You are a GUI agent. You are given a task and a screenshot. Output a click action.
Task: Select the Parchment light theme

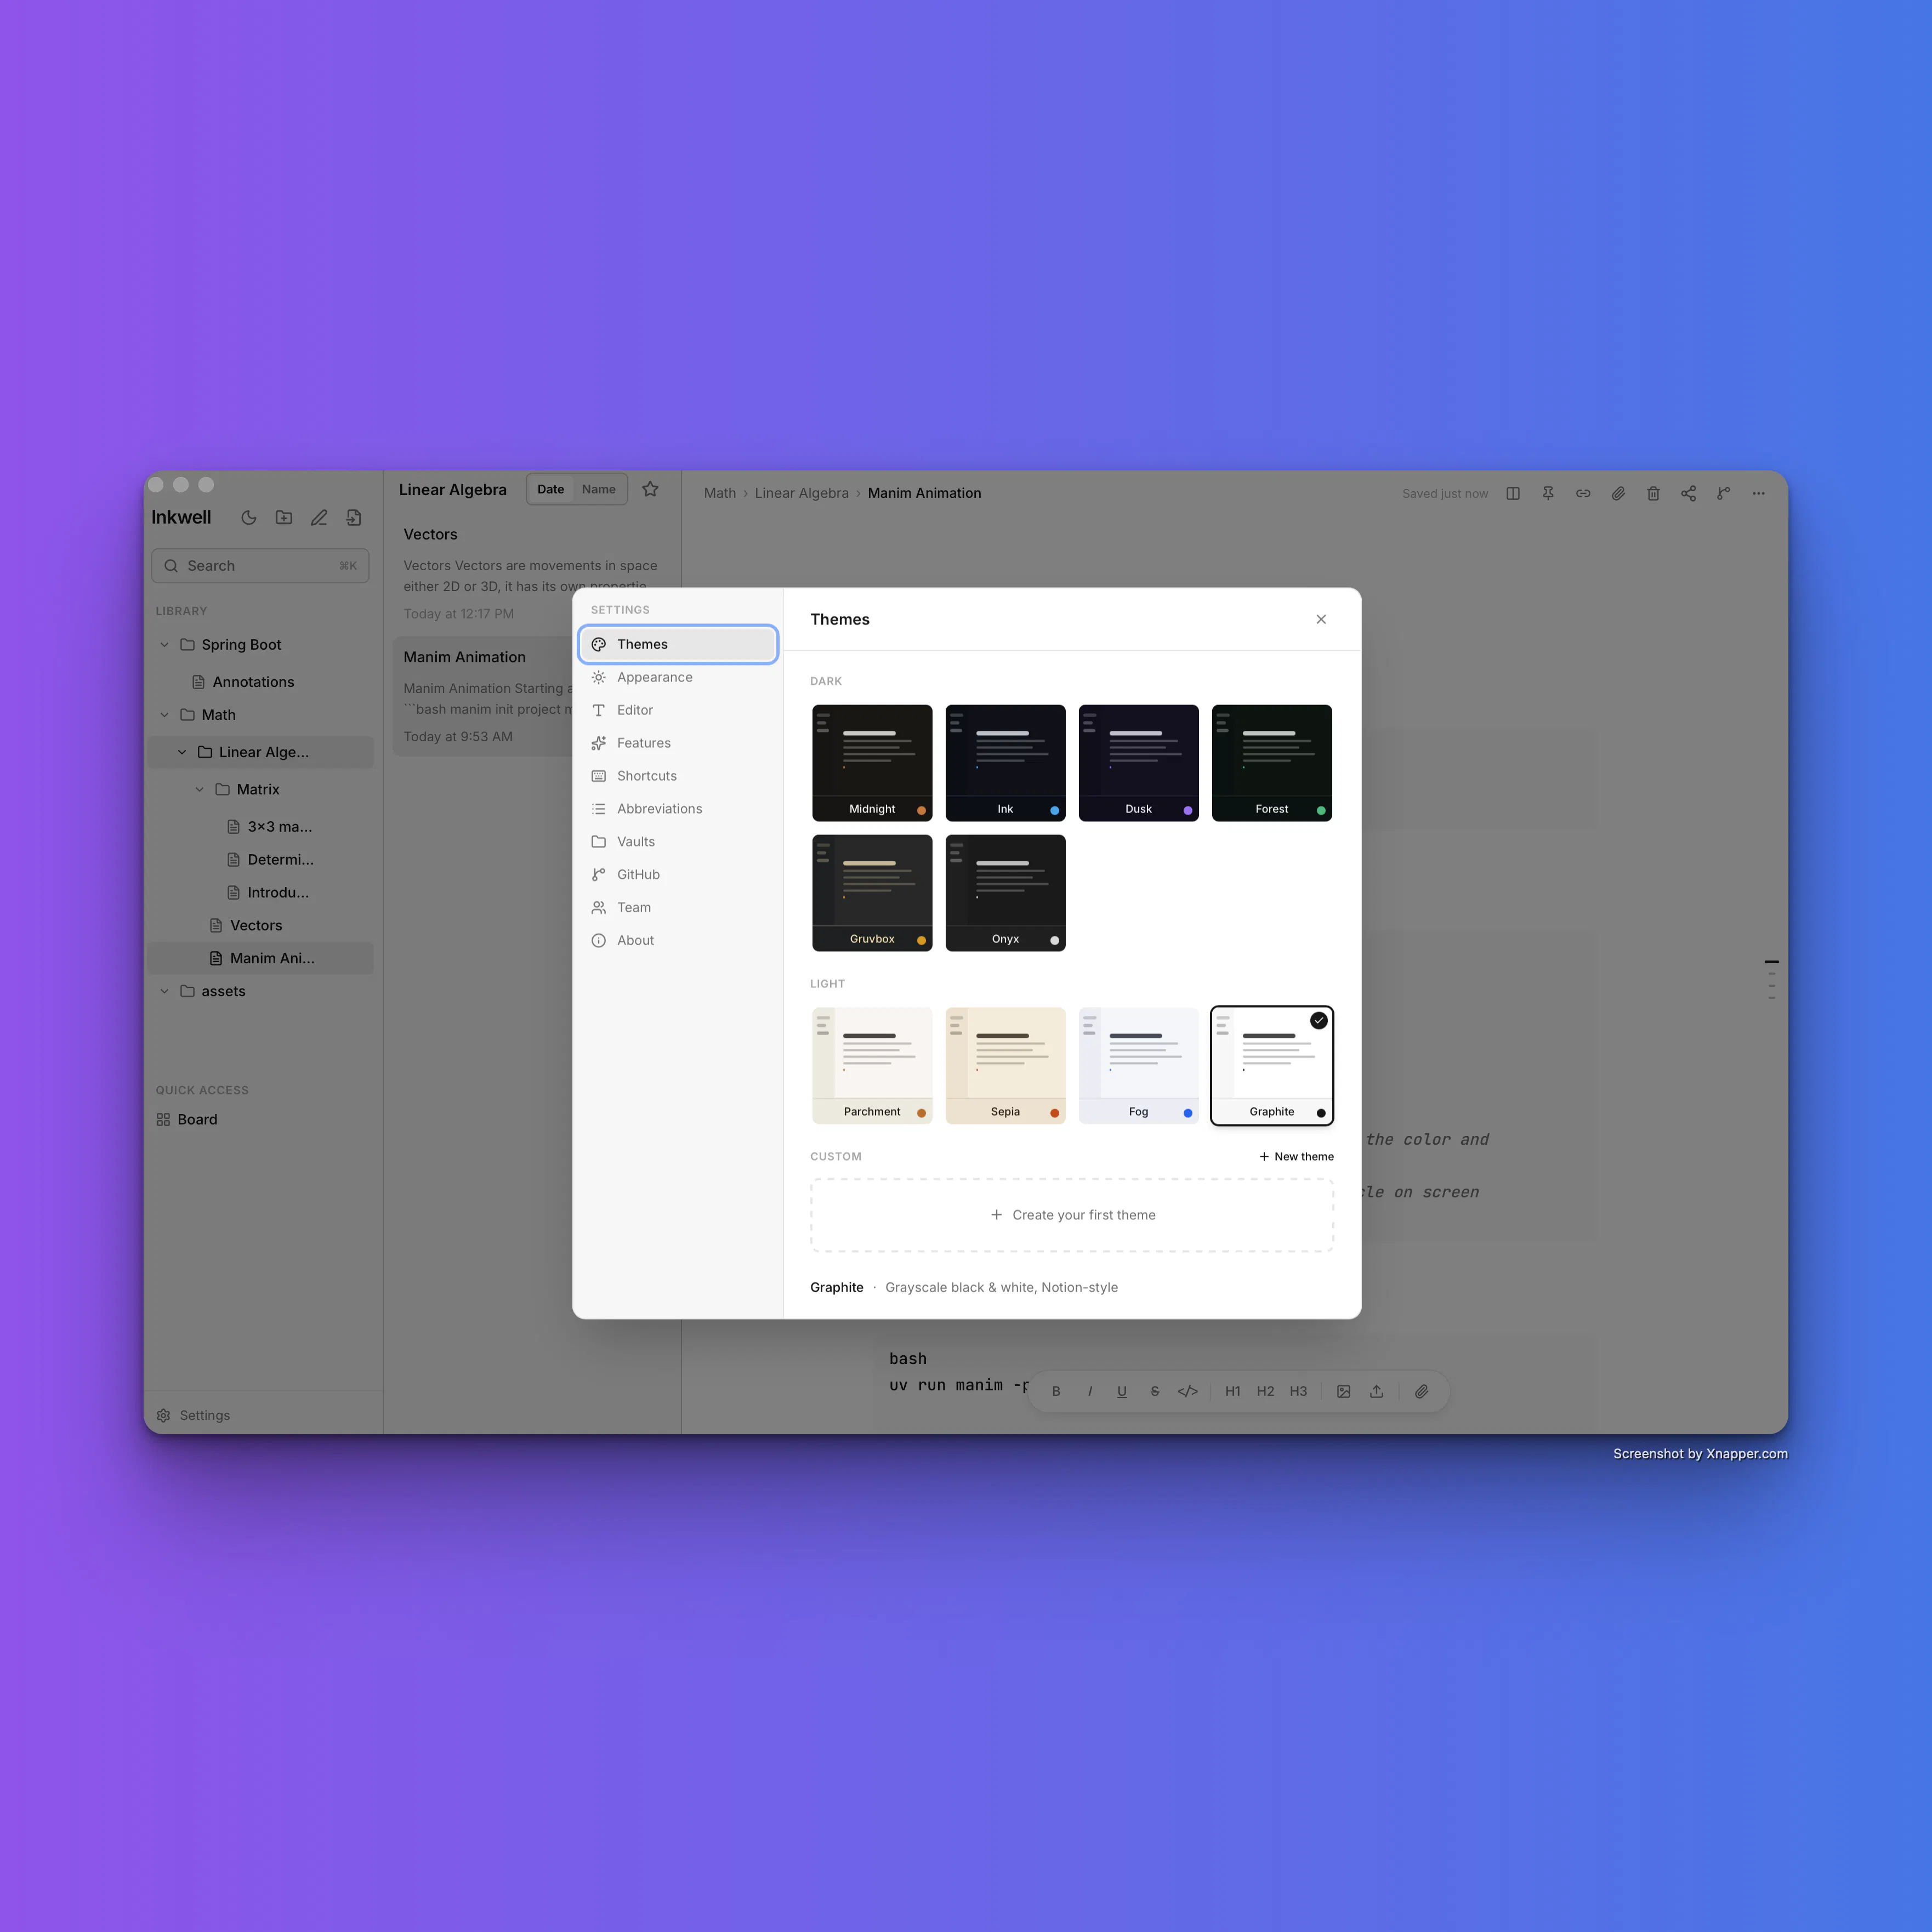click(x=872, y=1066)
